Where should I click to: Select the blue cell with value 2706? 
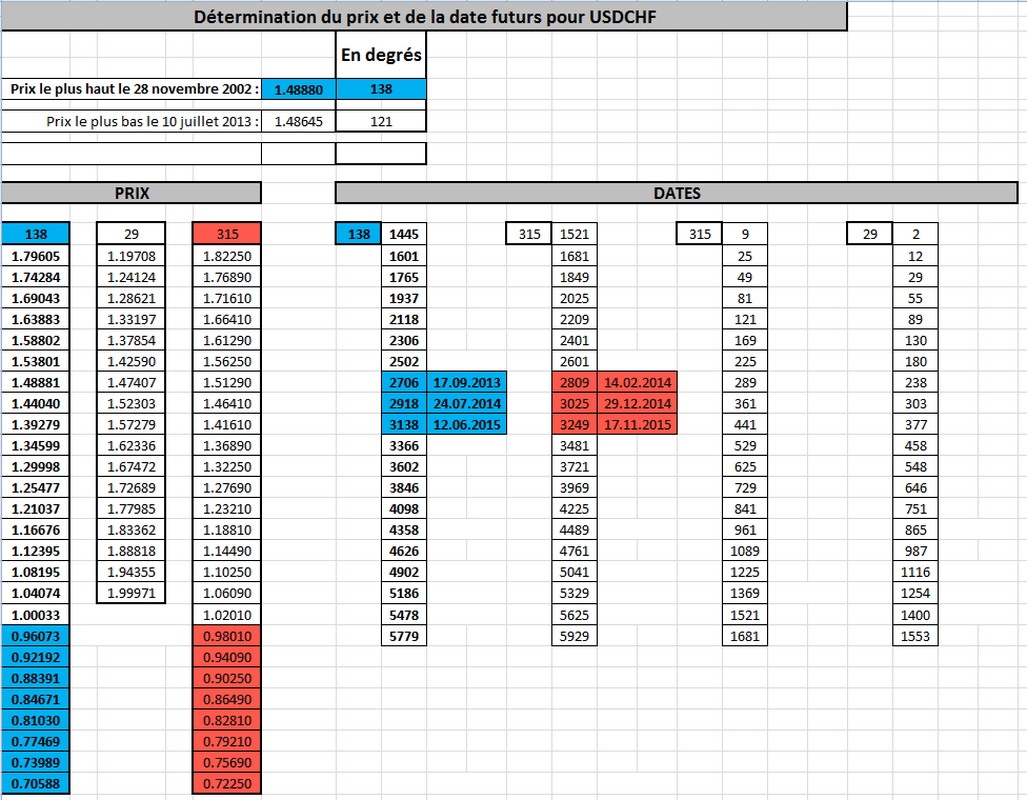coord(404,382)
